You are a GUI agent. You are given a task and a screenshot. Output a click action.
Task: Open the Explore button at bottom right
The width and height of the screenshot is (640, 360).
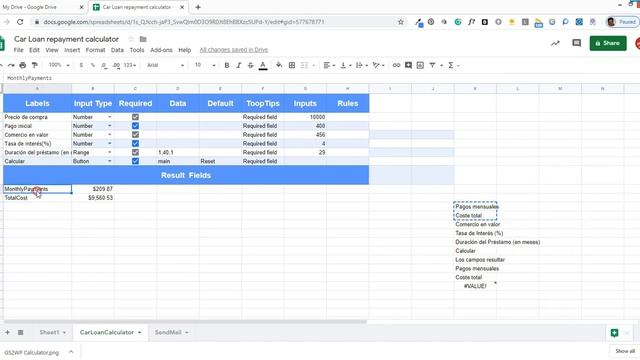(x=614, y=333)
